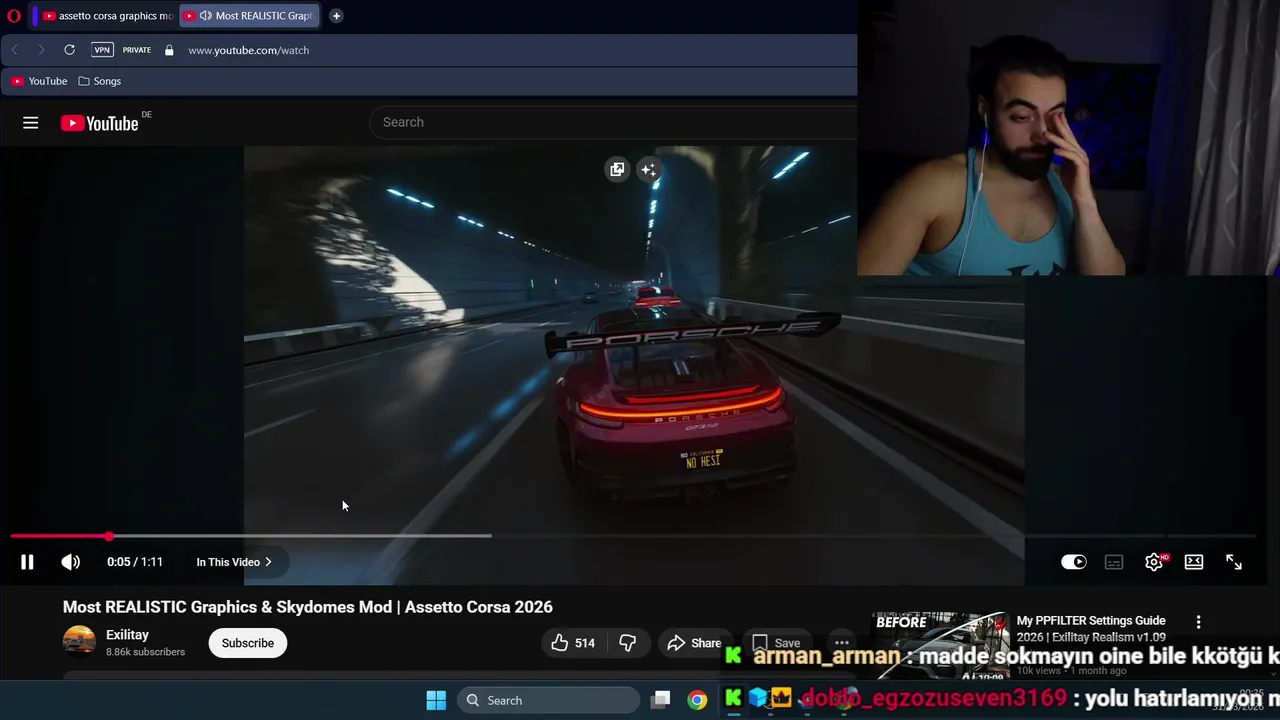Share the video

pyautogui.click(x=694, y=643)
